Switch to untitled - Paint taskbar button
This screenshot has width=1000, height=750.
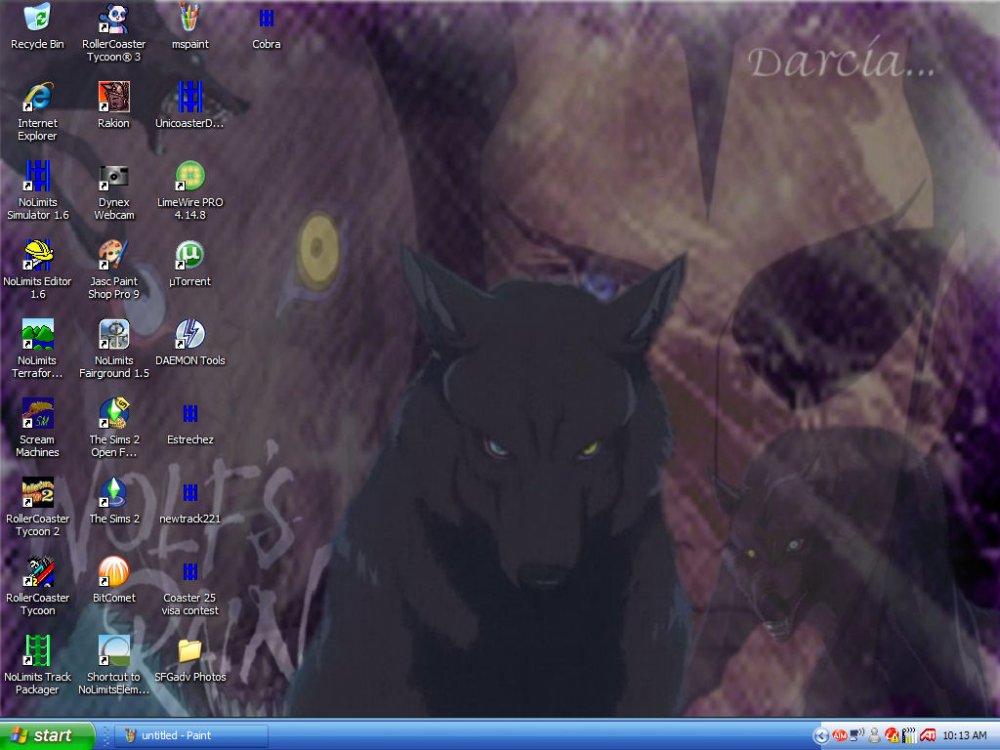click(191, 736)
